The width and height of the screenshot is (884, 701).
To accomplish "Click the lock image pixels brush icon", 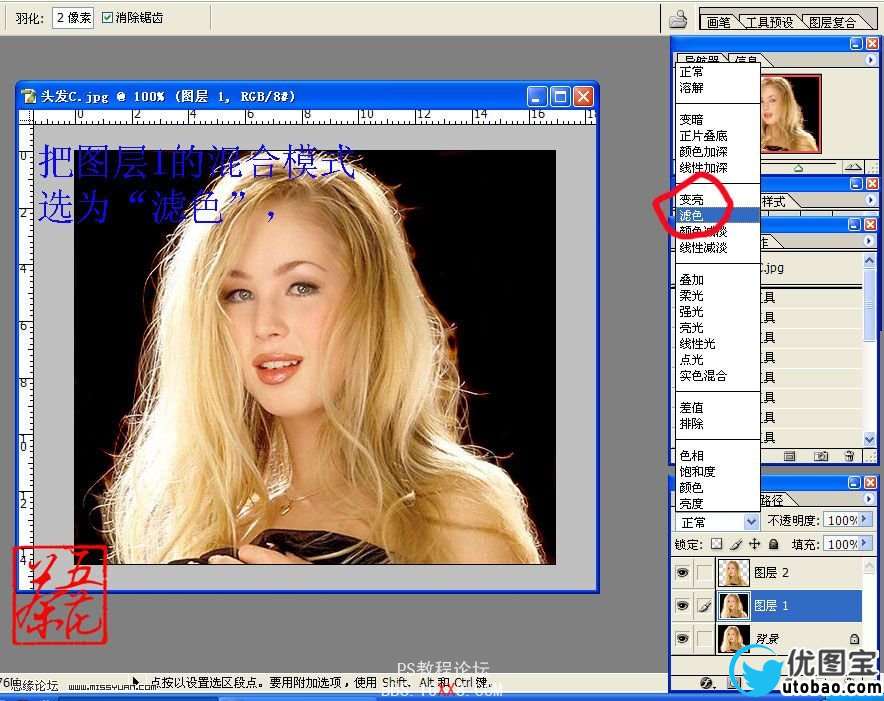I will (x=736, y=544).
